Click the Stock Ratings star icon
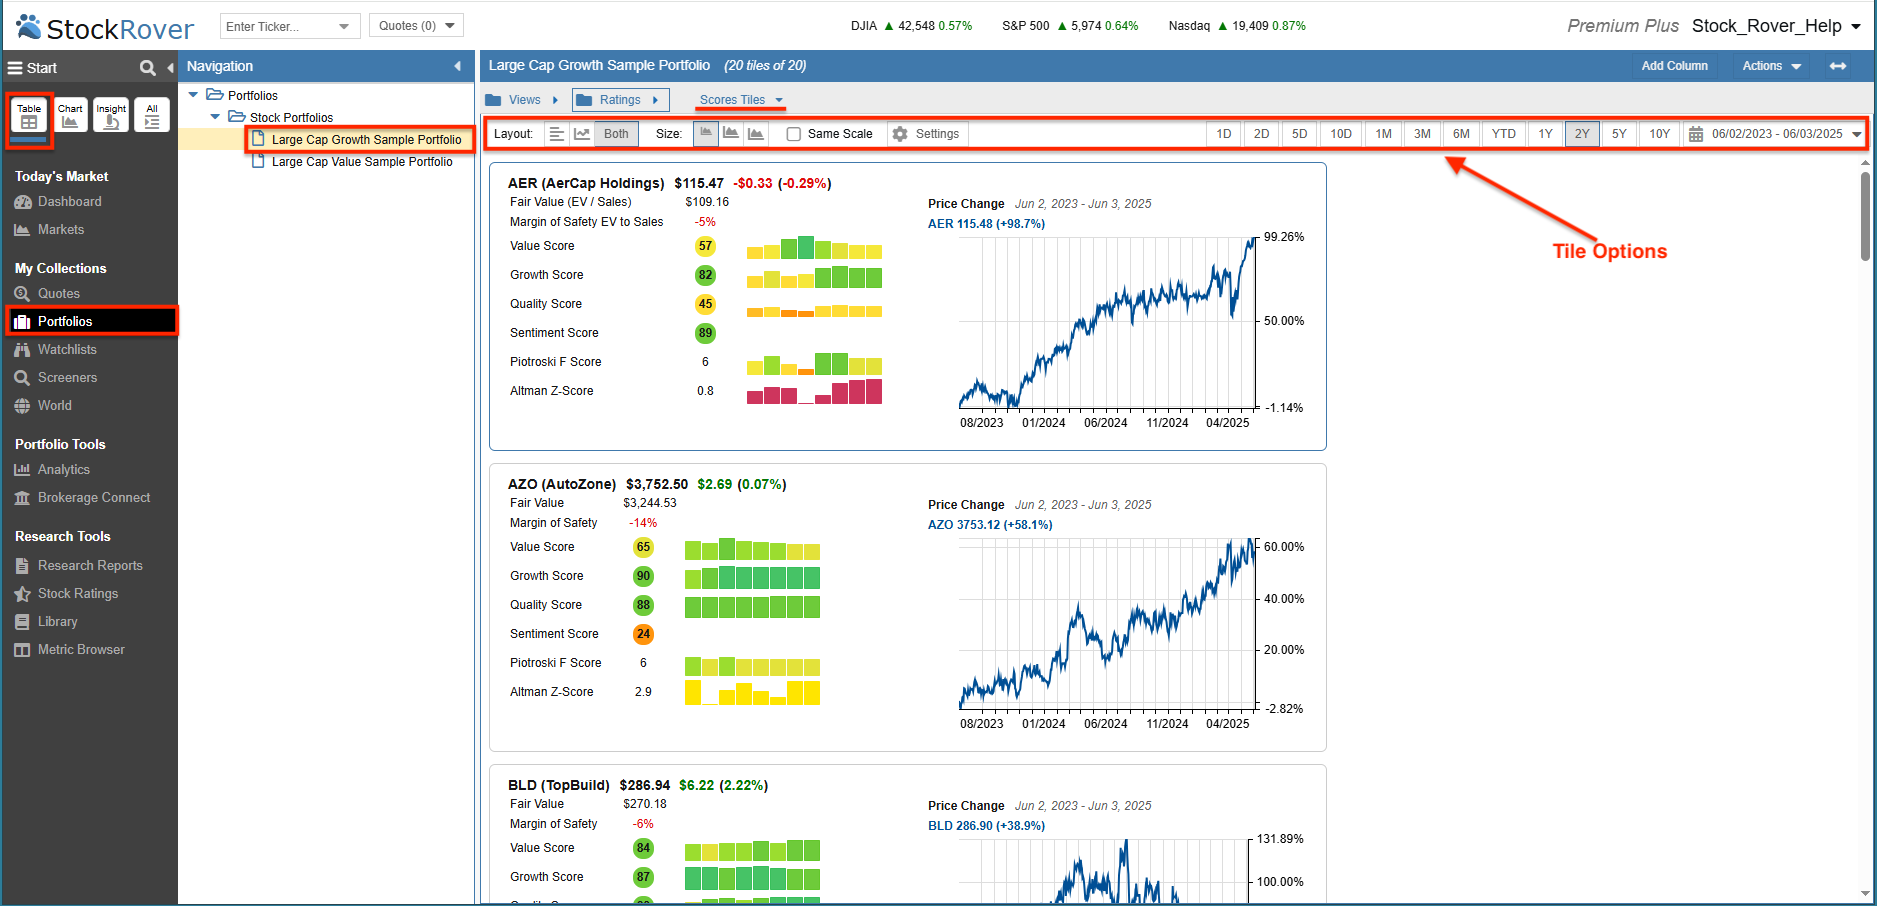 pos(22,594)
